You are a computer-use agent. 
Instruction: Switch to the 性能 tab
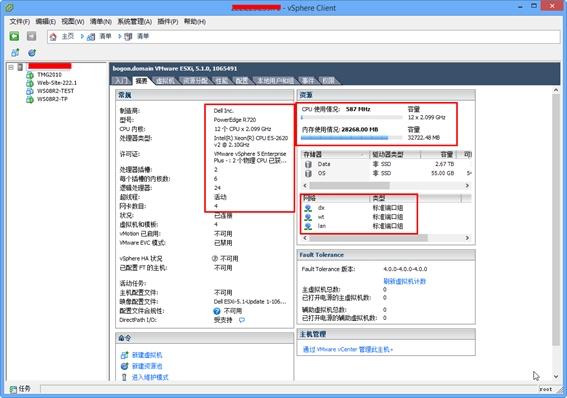click(x=222, y=81)
